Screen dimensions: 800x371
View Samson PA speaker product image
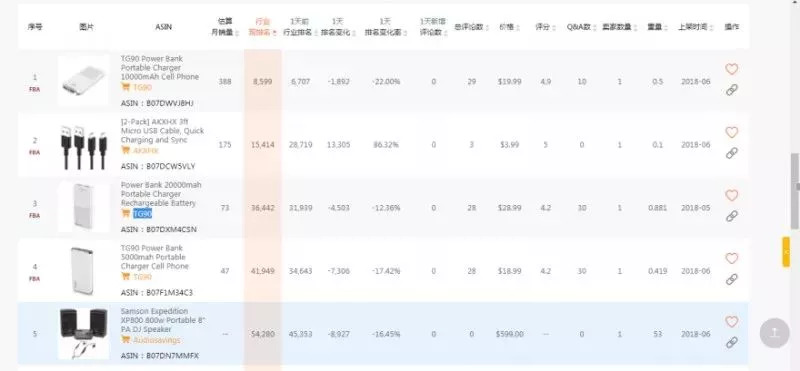point(83,333)
